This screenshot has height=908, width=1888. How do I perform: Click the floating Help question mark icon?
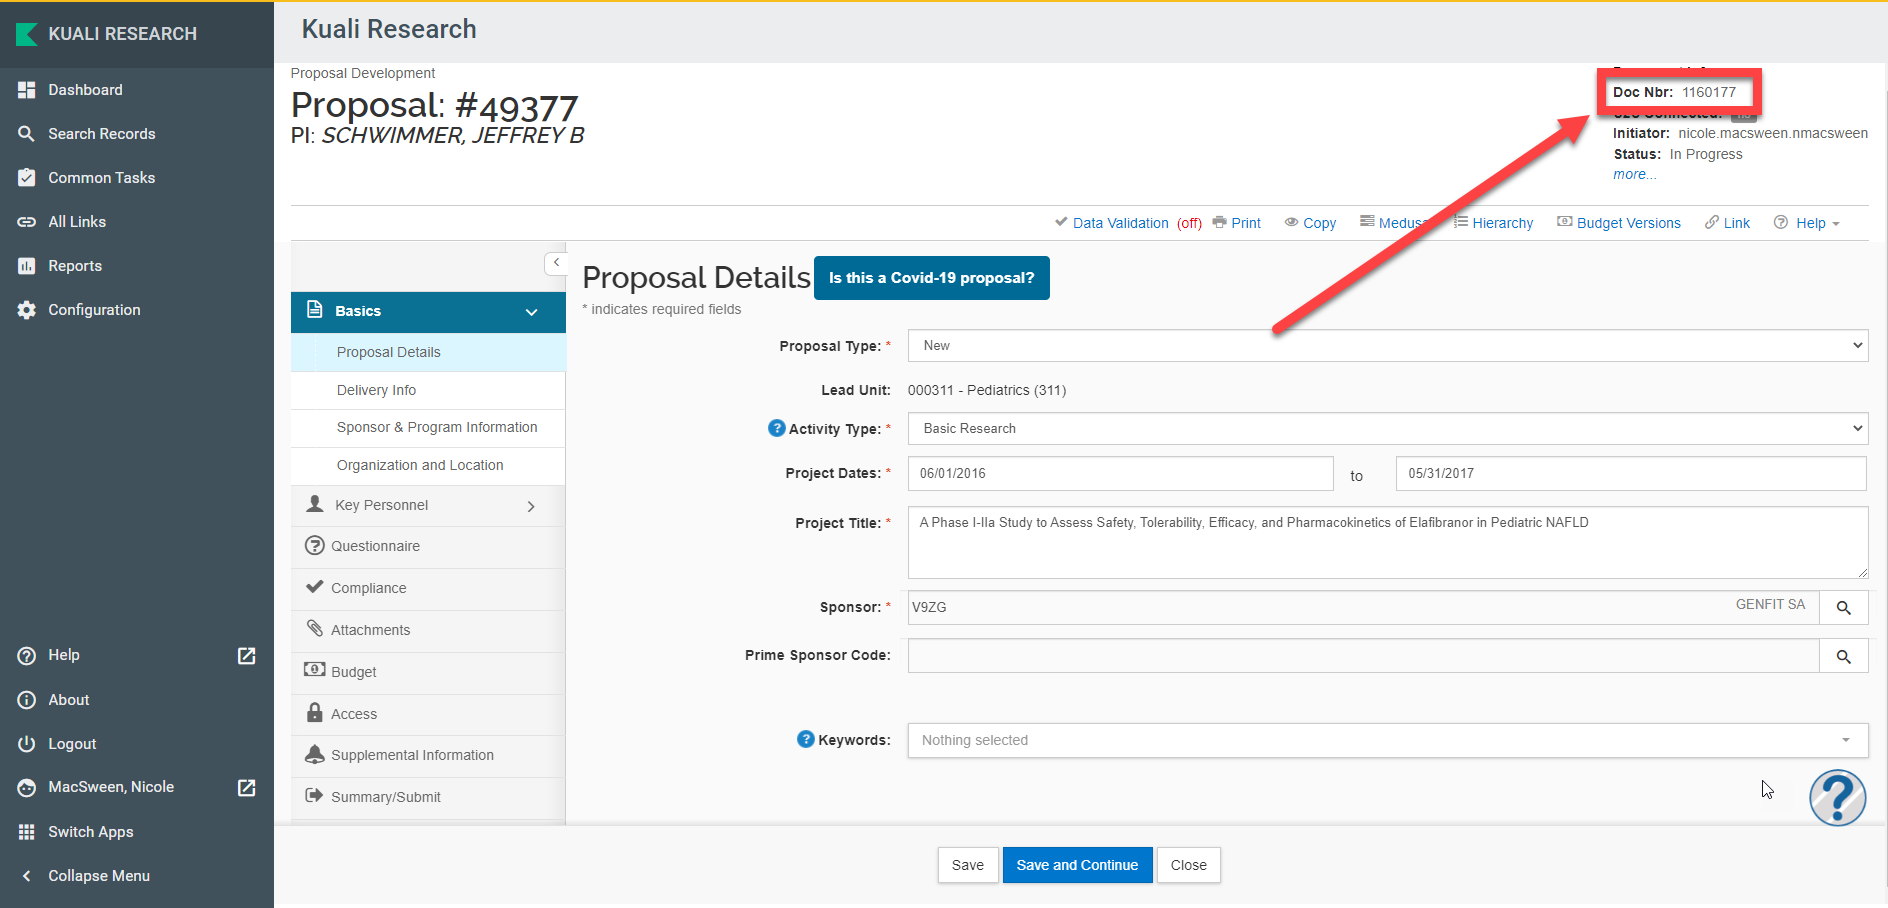pyautogui.click(x=1837, y=797)
